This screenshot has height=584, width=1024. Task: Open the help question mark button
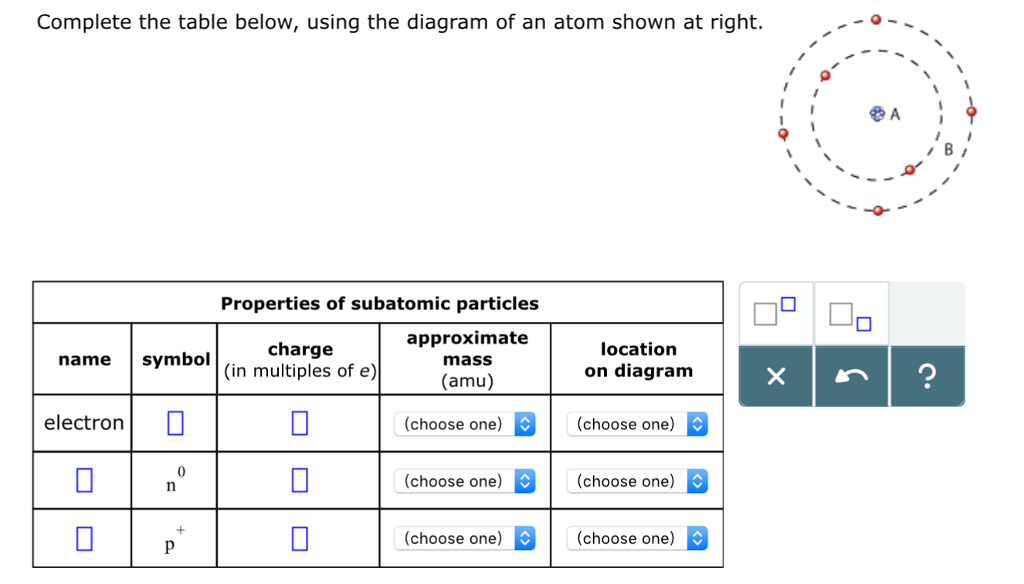pyautogui.click(x=927, y=378)
